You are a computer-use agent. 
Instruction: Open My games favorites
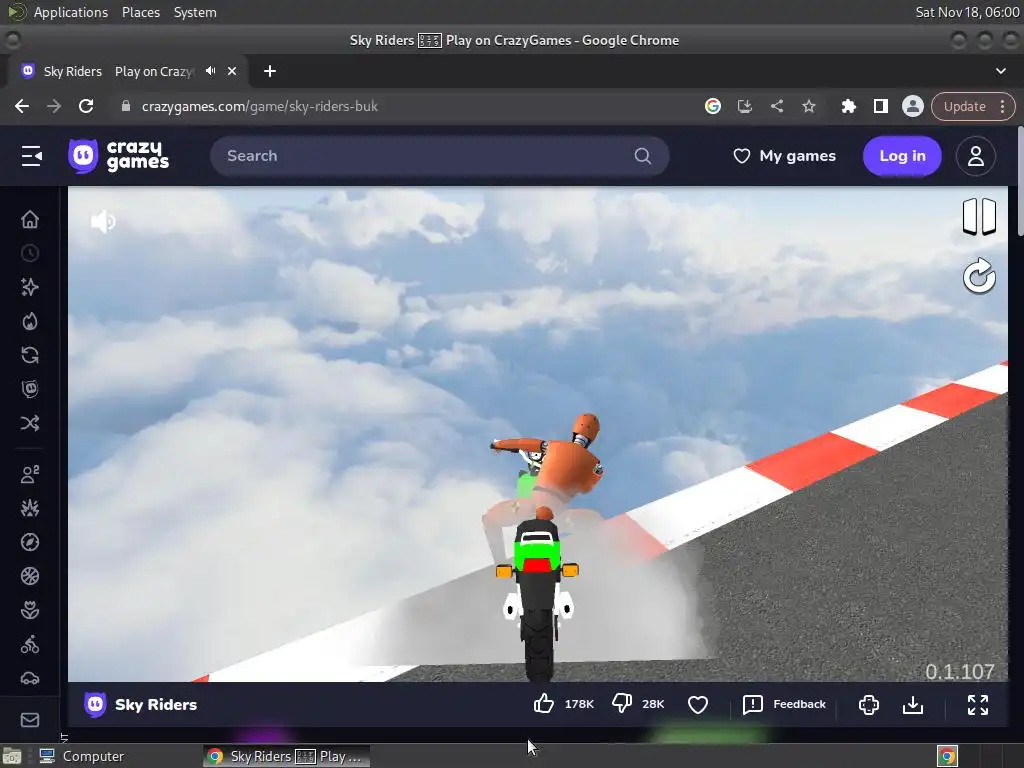[784, 156]
